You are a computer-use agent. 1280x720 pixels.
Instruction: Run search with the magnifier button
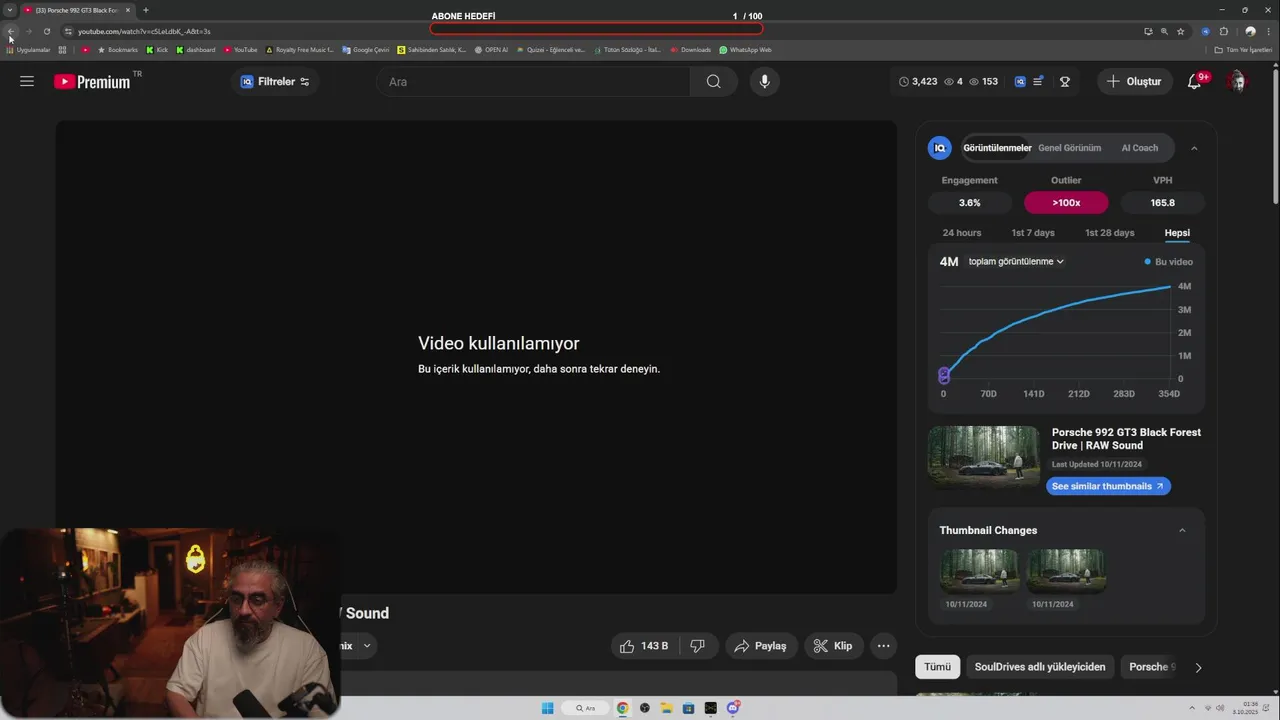[x=713, y=82]
